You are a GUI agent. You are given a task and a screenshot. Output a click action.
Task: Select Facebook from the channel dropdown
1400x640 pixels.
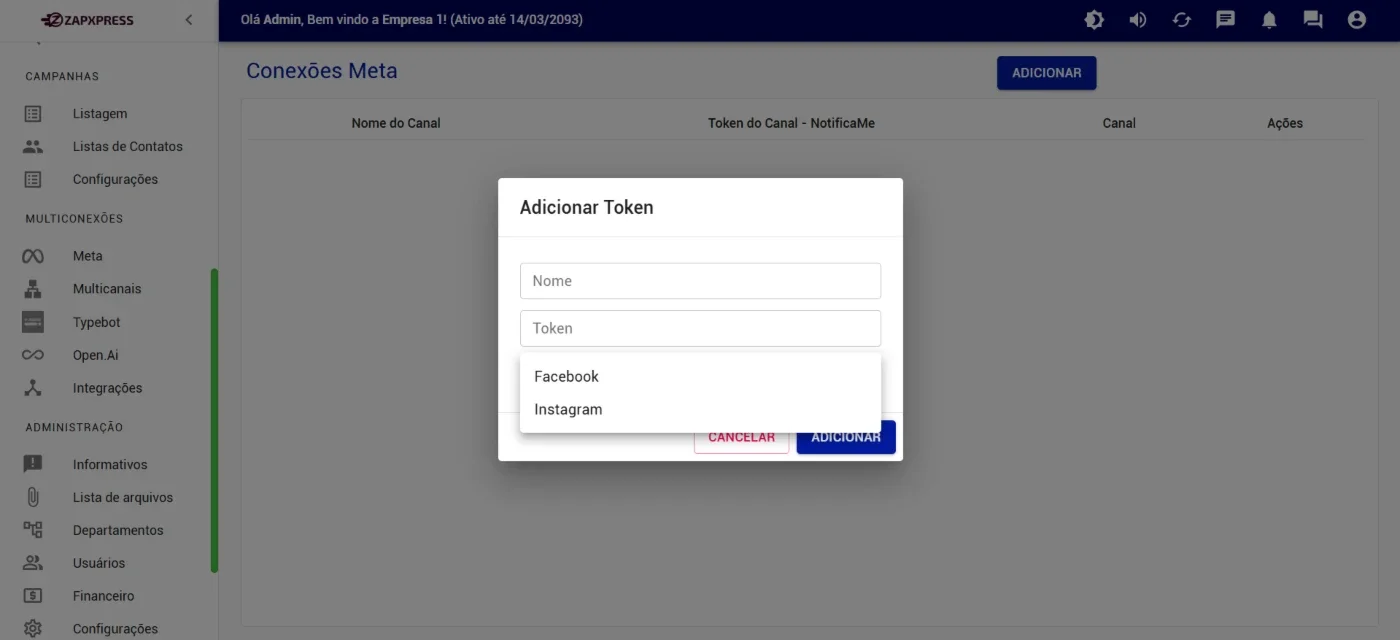(700, 376)
